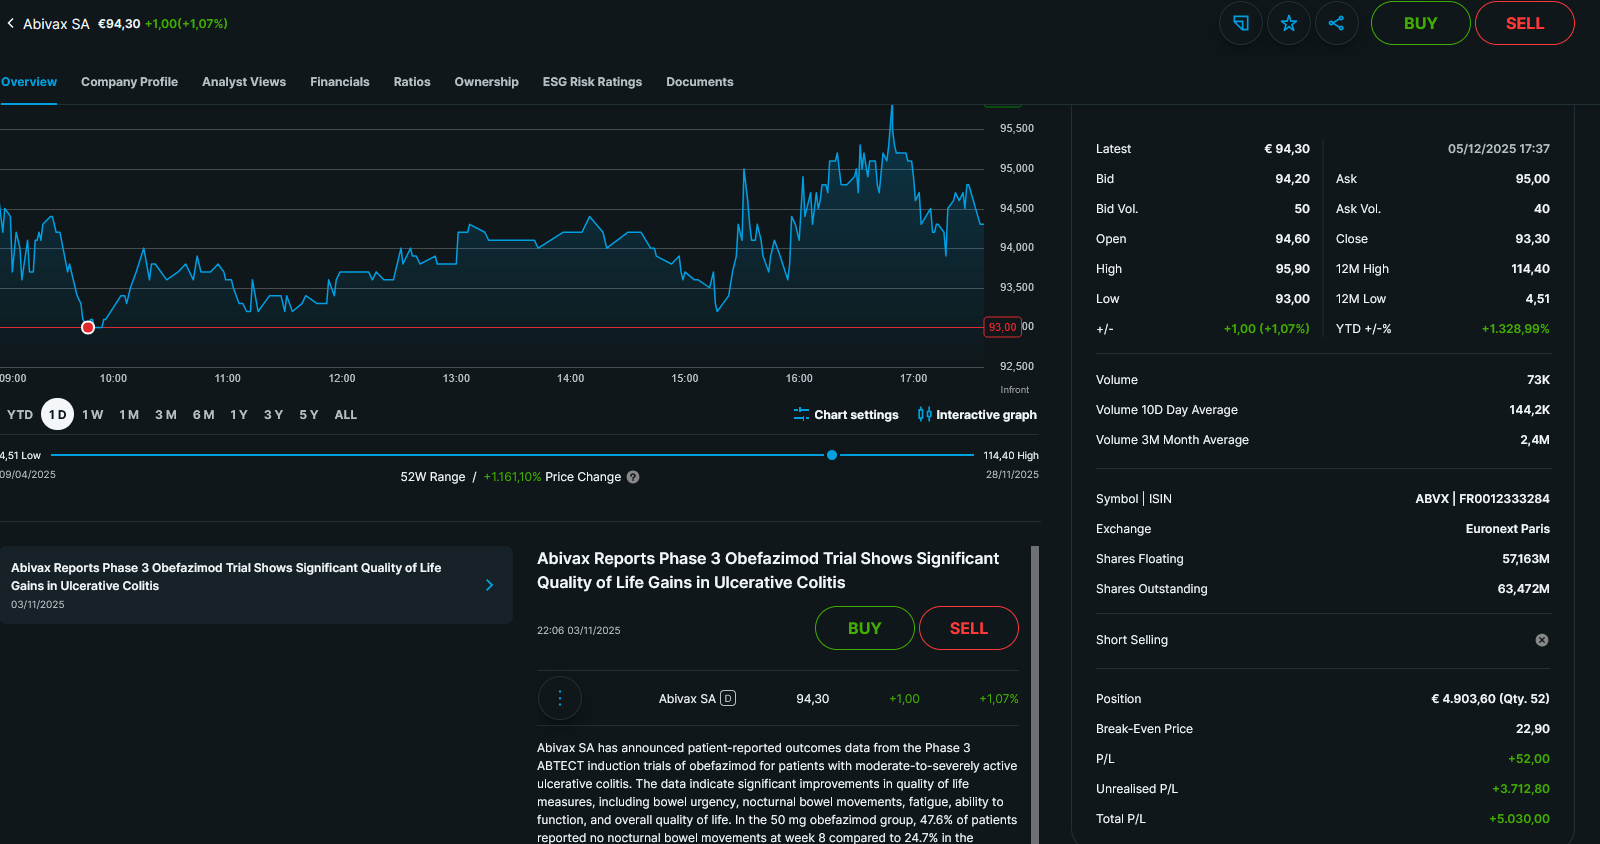Click the news article headline title
This screenshot has height=844, width=1600.
click(768, 570)
